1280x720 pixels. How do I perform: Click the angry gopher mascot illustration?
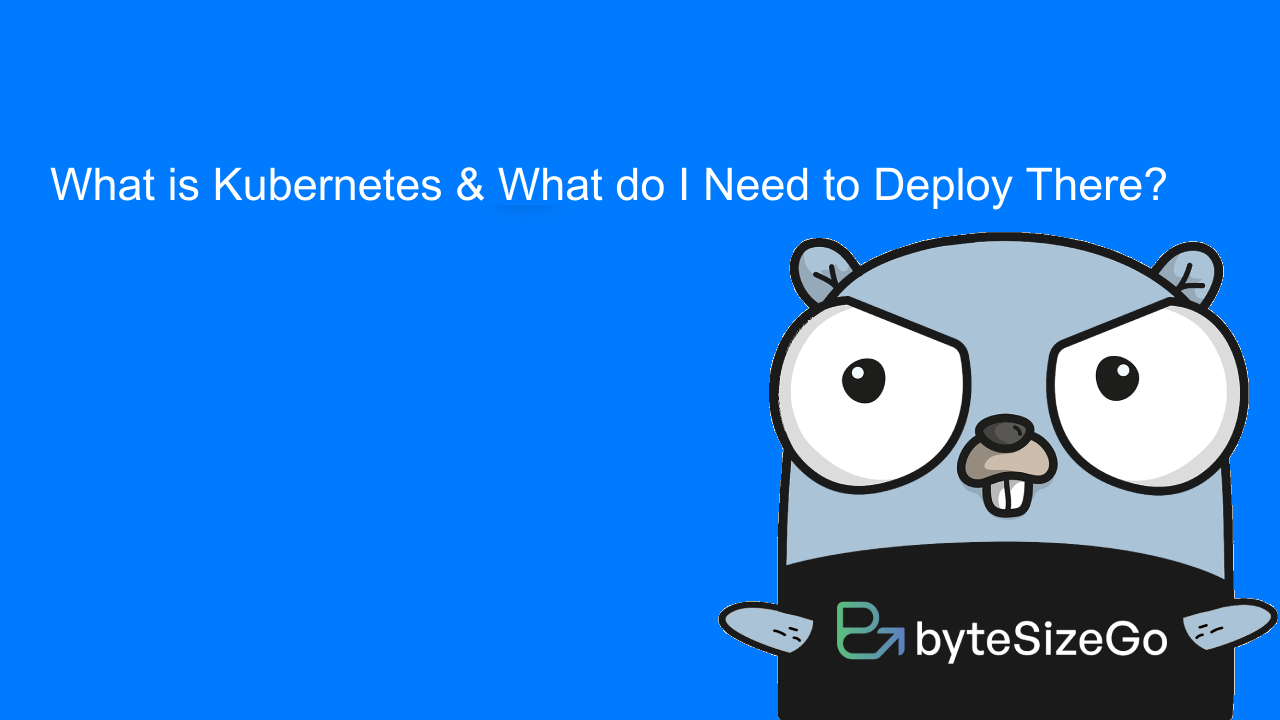(998, 477)
